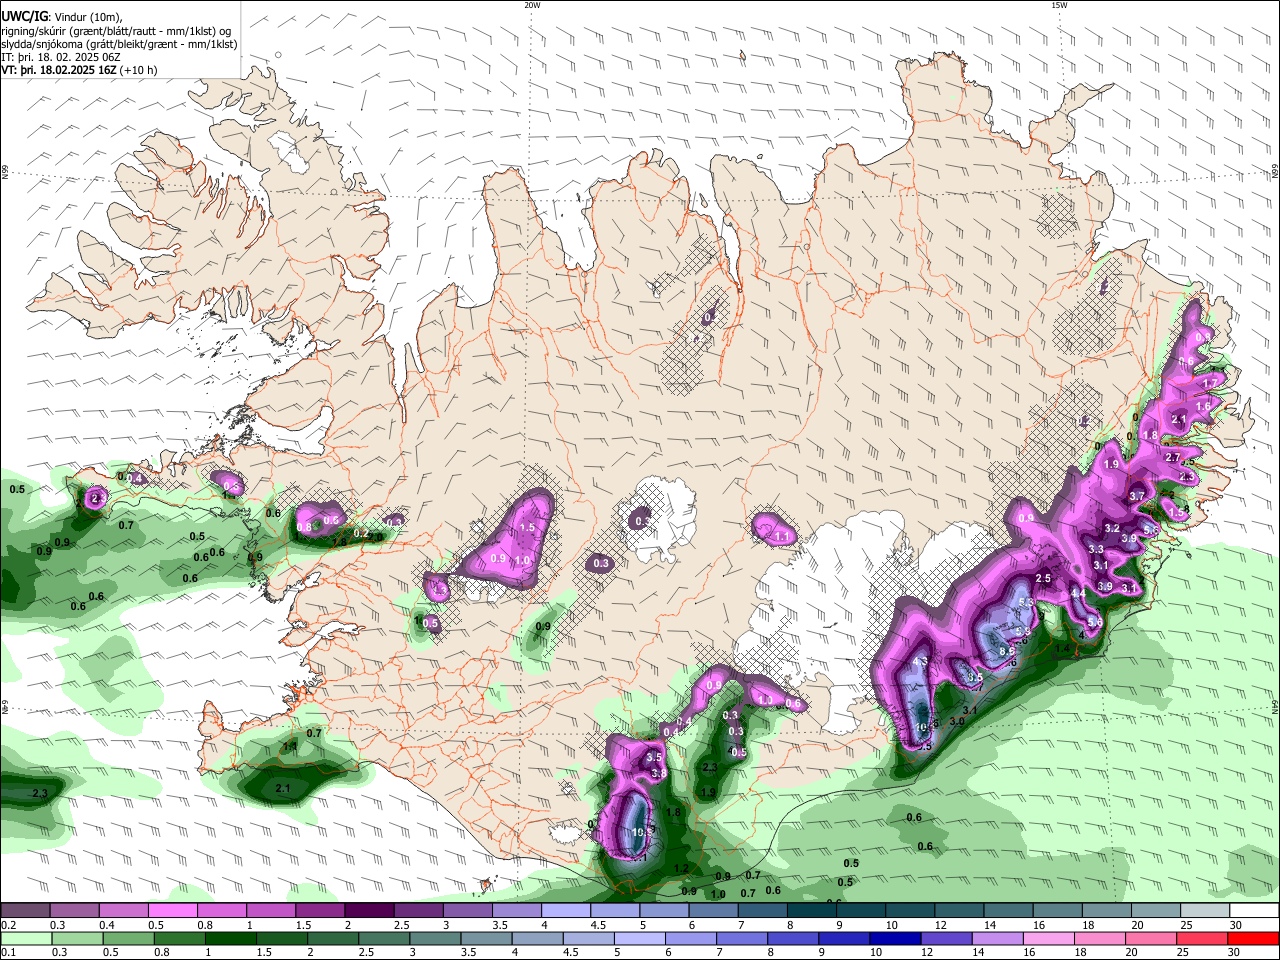Click the '0.2' label in the snow legend

(x=7, y=925)
